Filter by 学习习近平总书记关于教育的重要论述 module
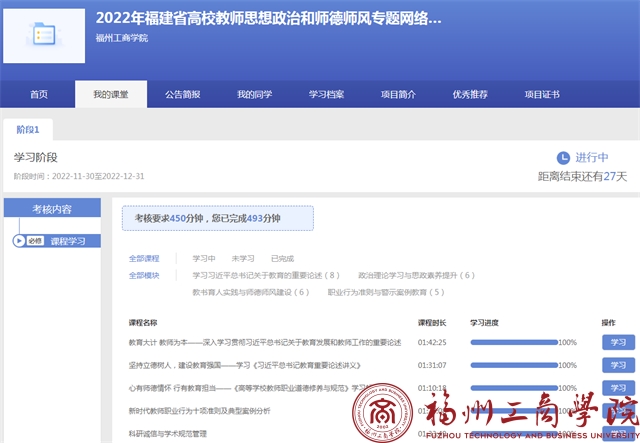The height and width of the screenshot is (443, 640). (266, 276)
